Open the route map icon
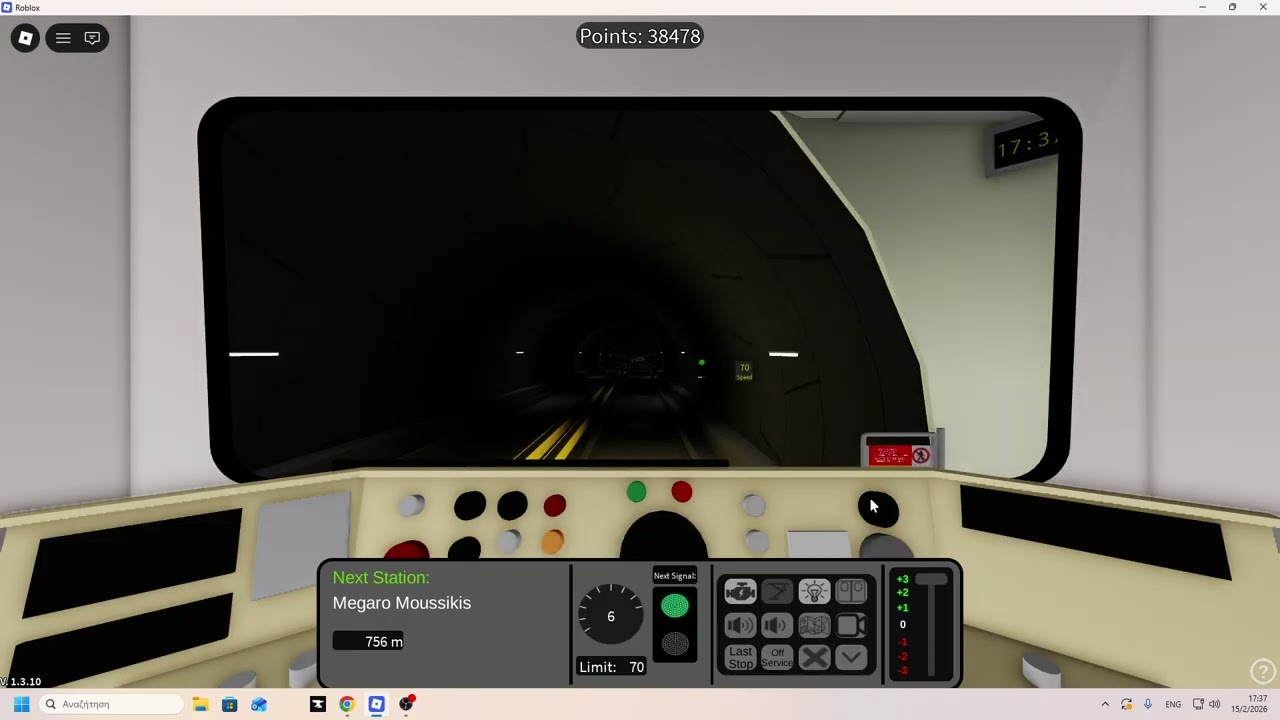This screenshot has height=720, width=1280. [814, 625]
